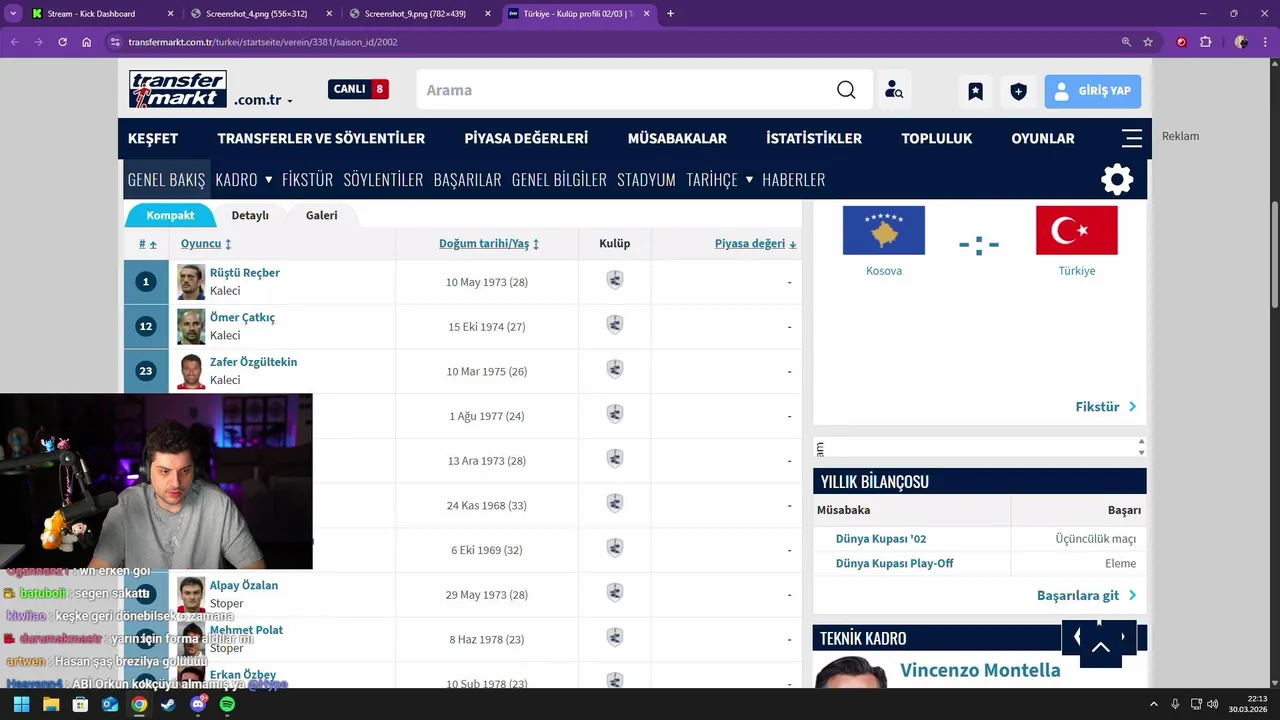Go to Chrome home page button
Viewport: 1280px width, 720px height.
click(87, 42)
